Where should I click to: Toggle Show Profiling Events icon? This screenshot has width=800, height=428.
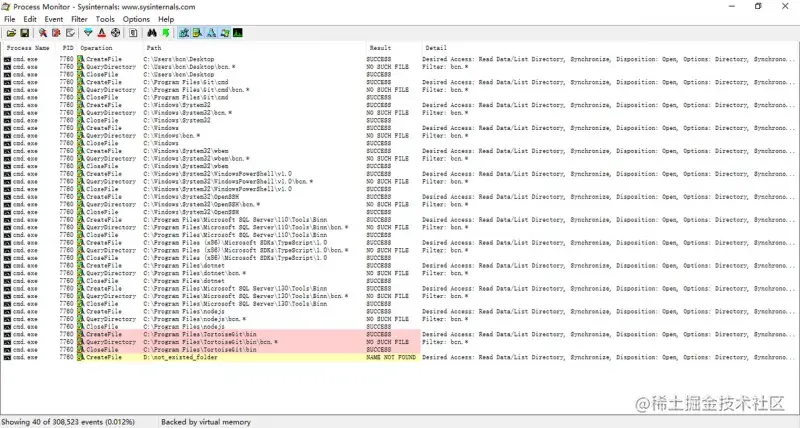click(x=238, y=33)
